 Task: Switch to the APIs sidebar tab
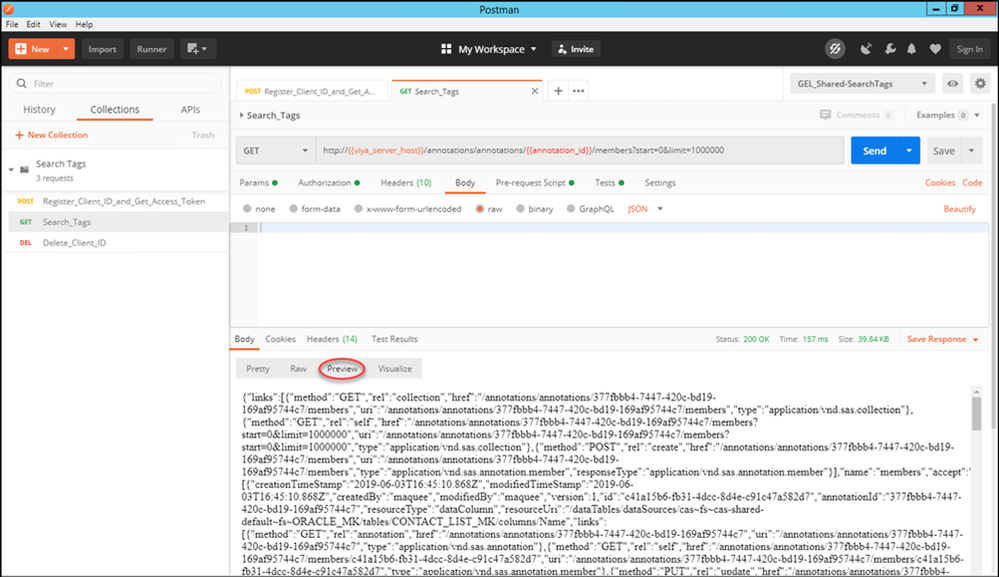click(190, 110)
